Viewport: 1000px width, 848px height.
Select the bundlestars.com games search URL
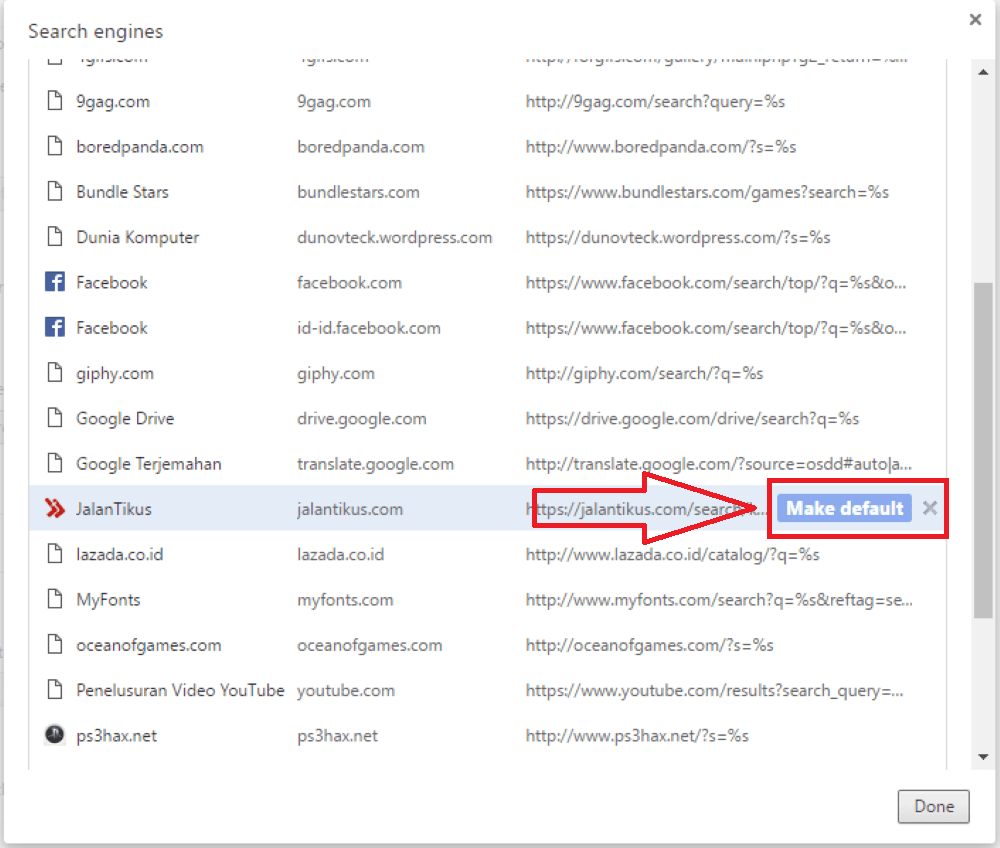pos(707,193)
